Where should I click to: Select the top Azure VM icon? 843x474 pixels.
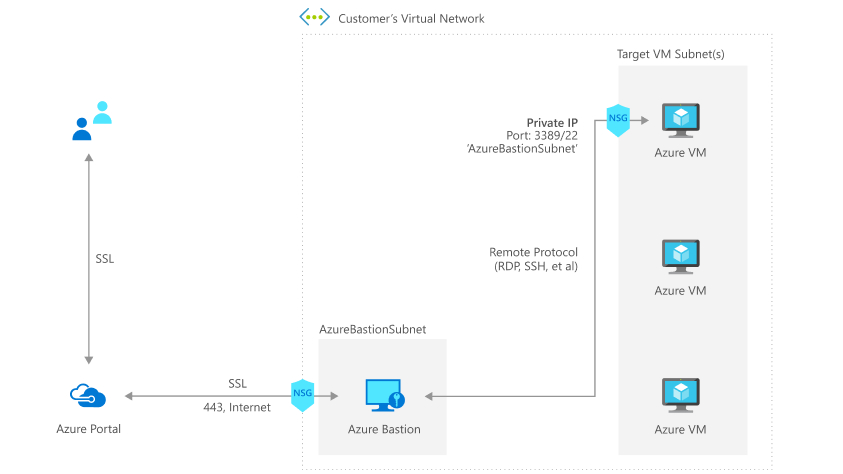click(681, 121)
